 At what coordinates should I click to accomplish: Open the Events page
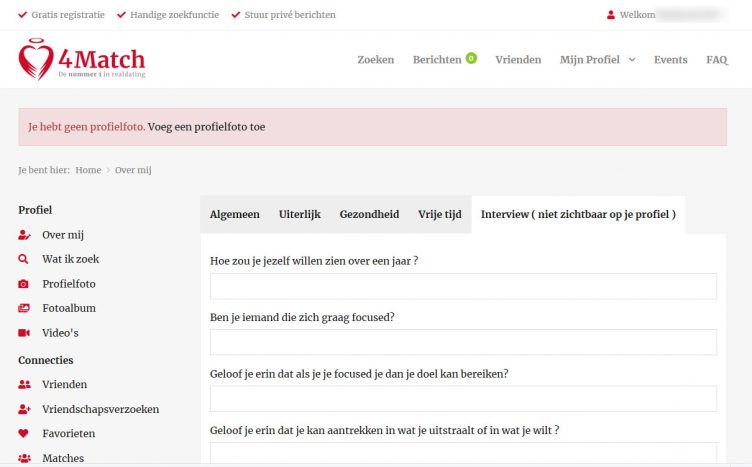click(670, 60)
